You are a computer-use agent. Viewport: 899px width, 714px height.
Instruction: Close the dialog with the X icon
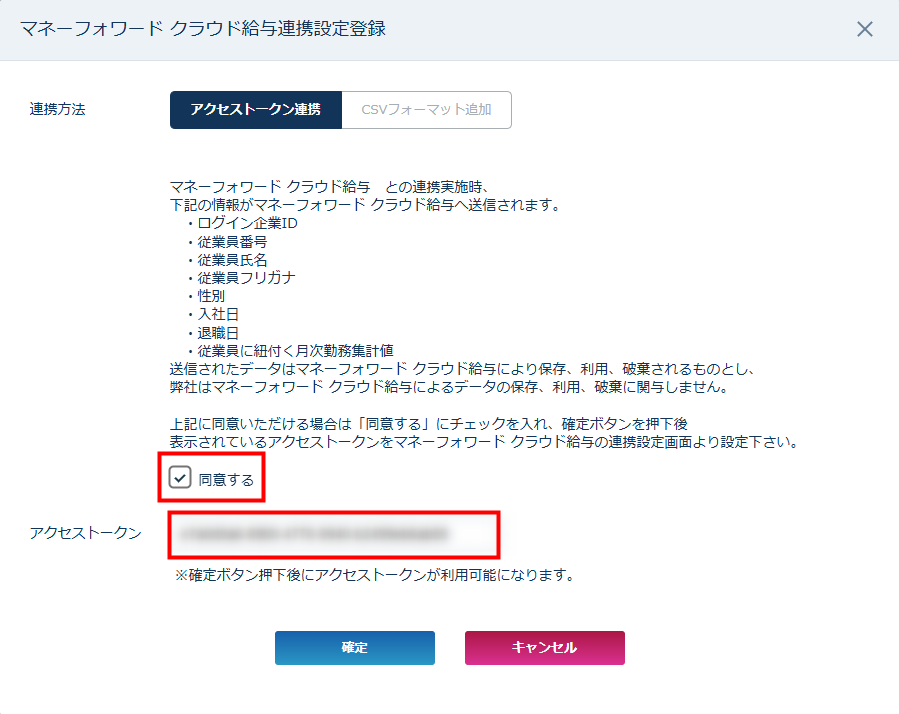click(865, 29)
